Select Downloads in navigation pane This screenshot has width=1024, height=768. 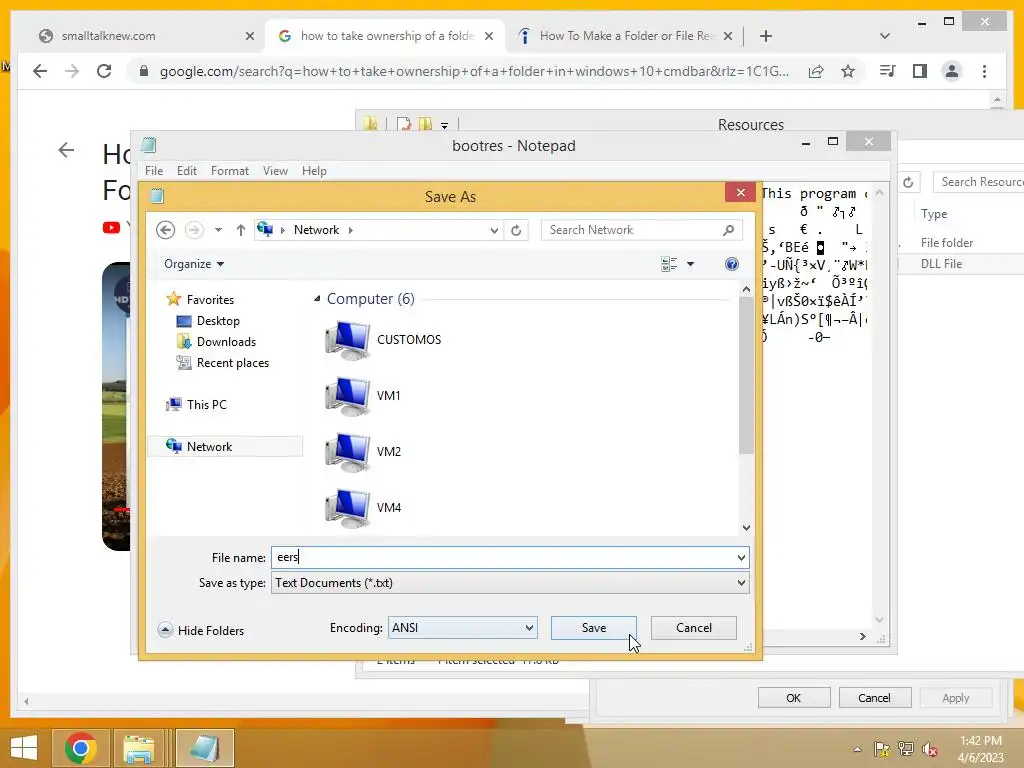tap(216, 342)
